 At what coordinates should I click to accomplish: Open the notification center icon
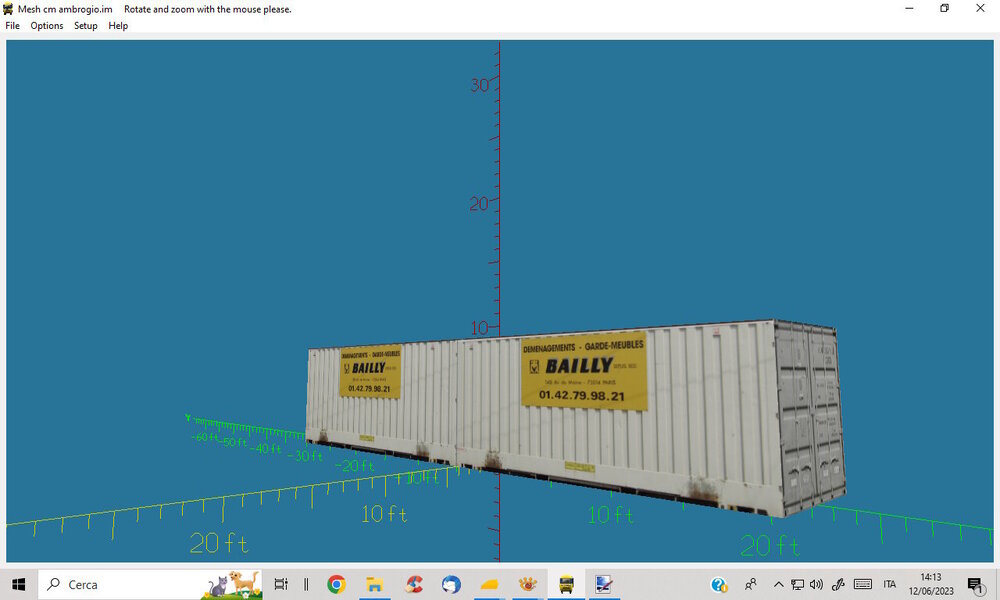point(975,584)
